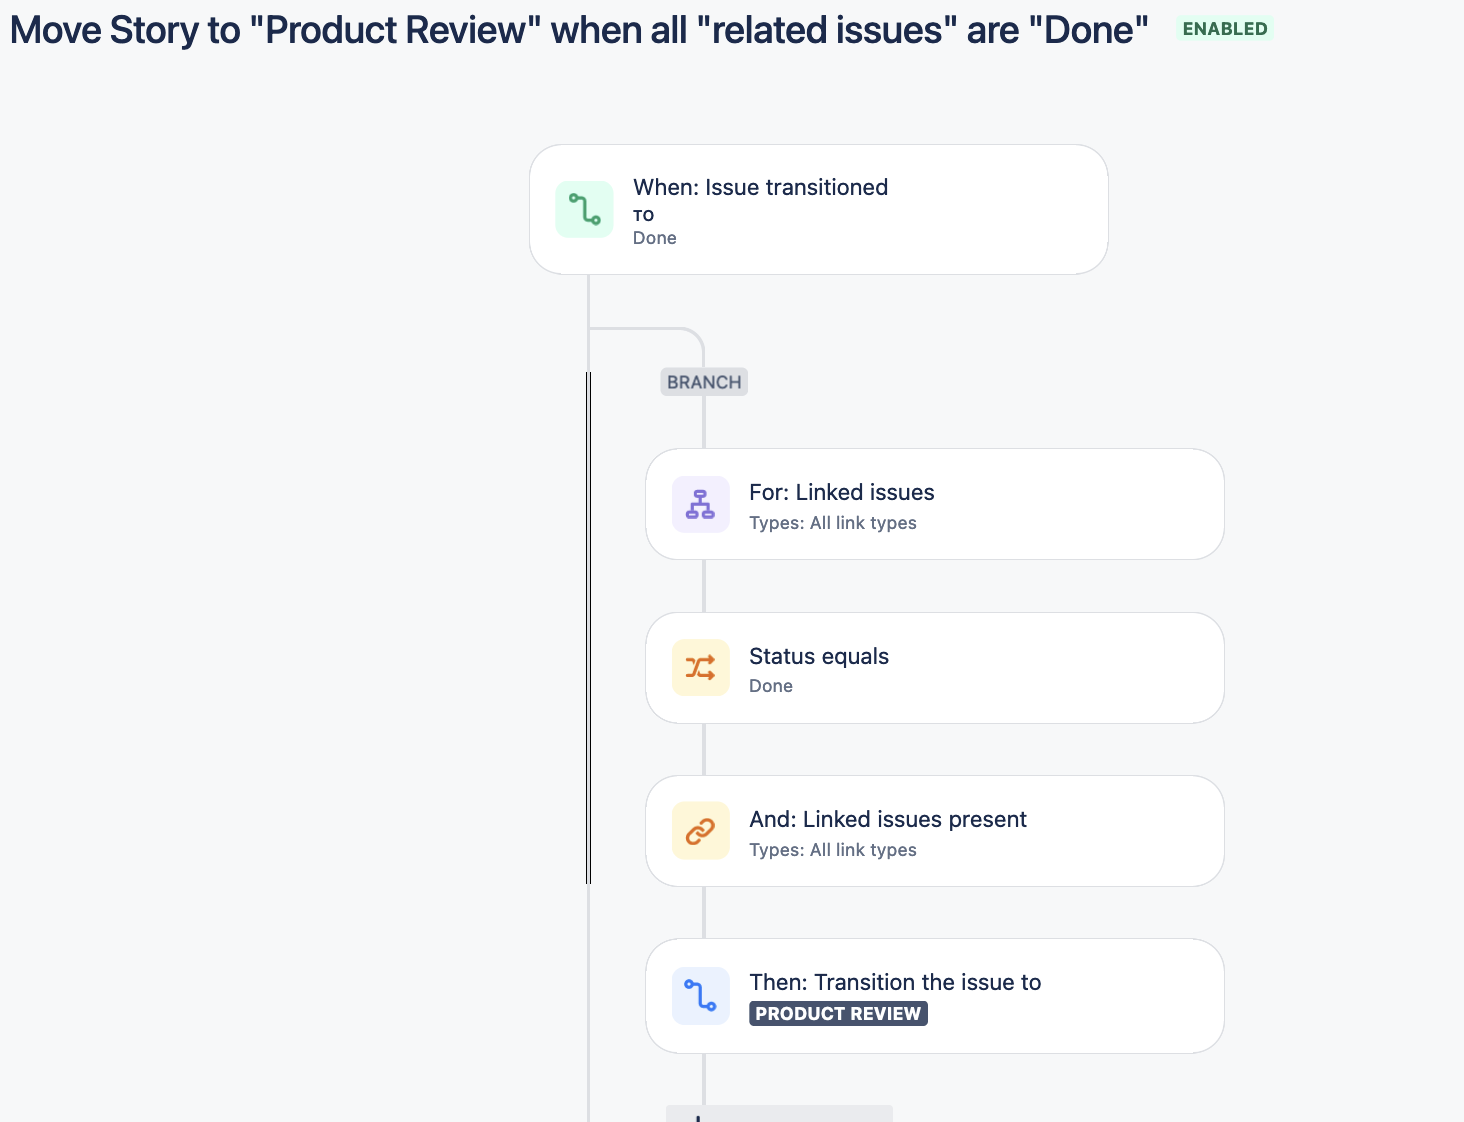
Task: Open the "For: Linked issues" branch card
Action: [x=934, y=504]
